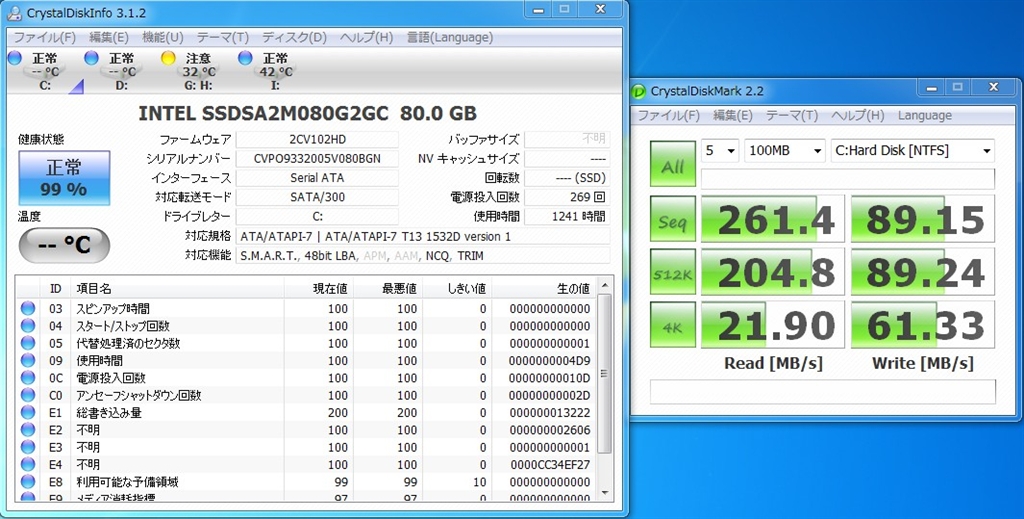Viewport: 1024px width, 519px height.
Task: Run the 512K benchmark test
Action: [672, 272]
